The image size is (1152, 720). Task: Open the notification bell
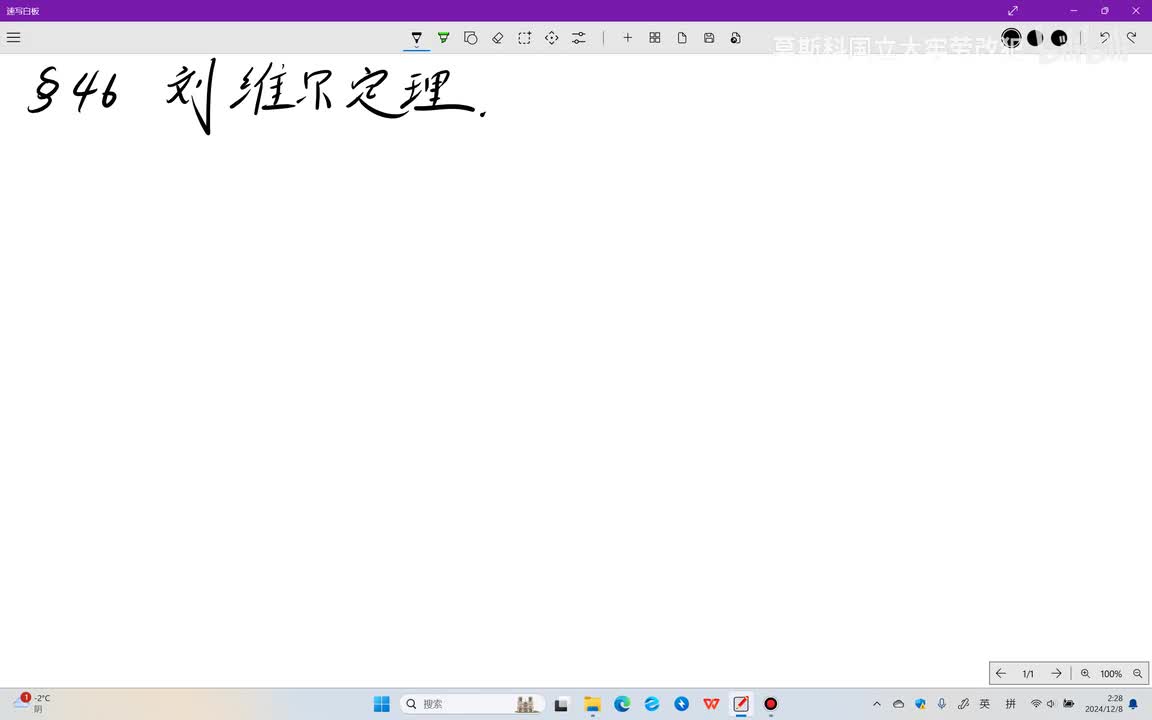tap(1133, 704)
